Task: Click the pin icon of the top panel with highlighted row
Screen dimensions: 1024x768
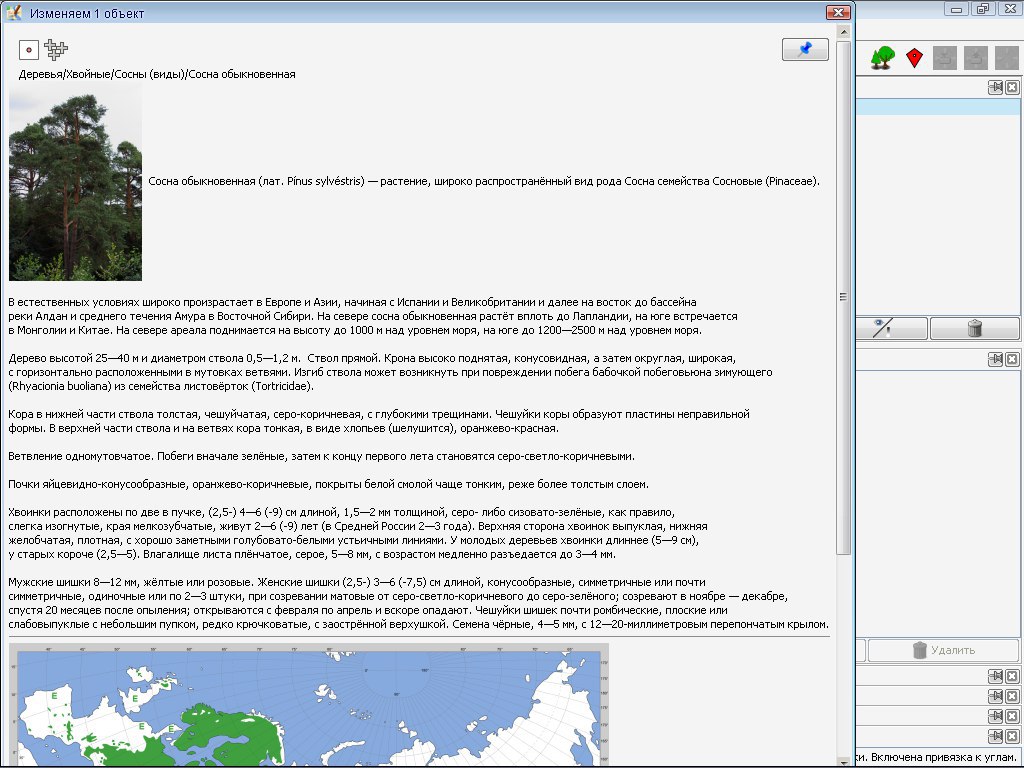Action: (x=995, y=87)
